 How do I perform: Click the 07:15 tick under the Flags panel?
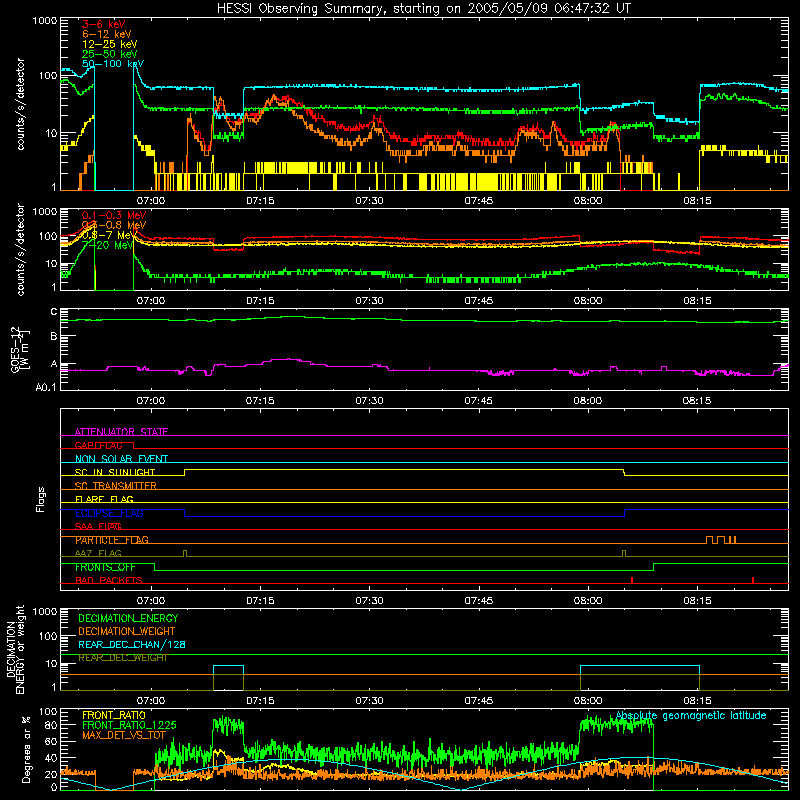click(260, 601)
